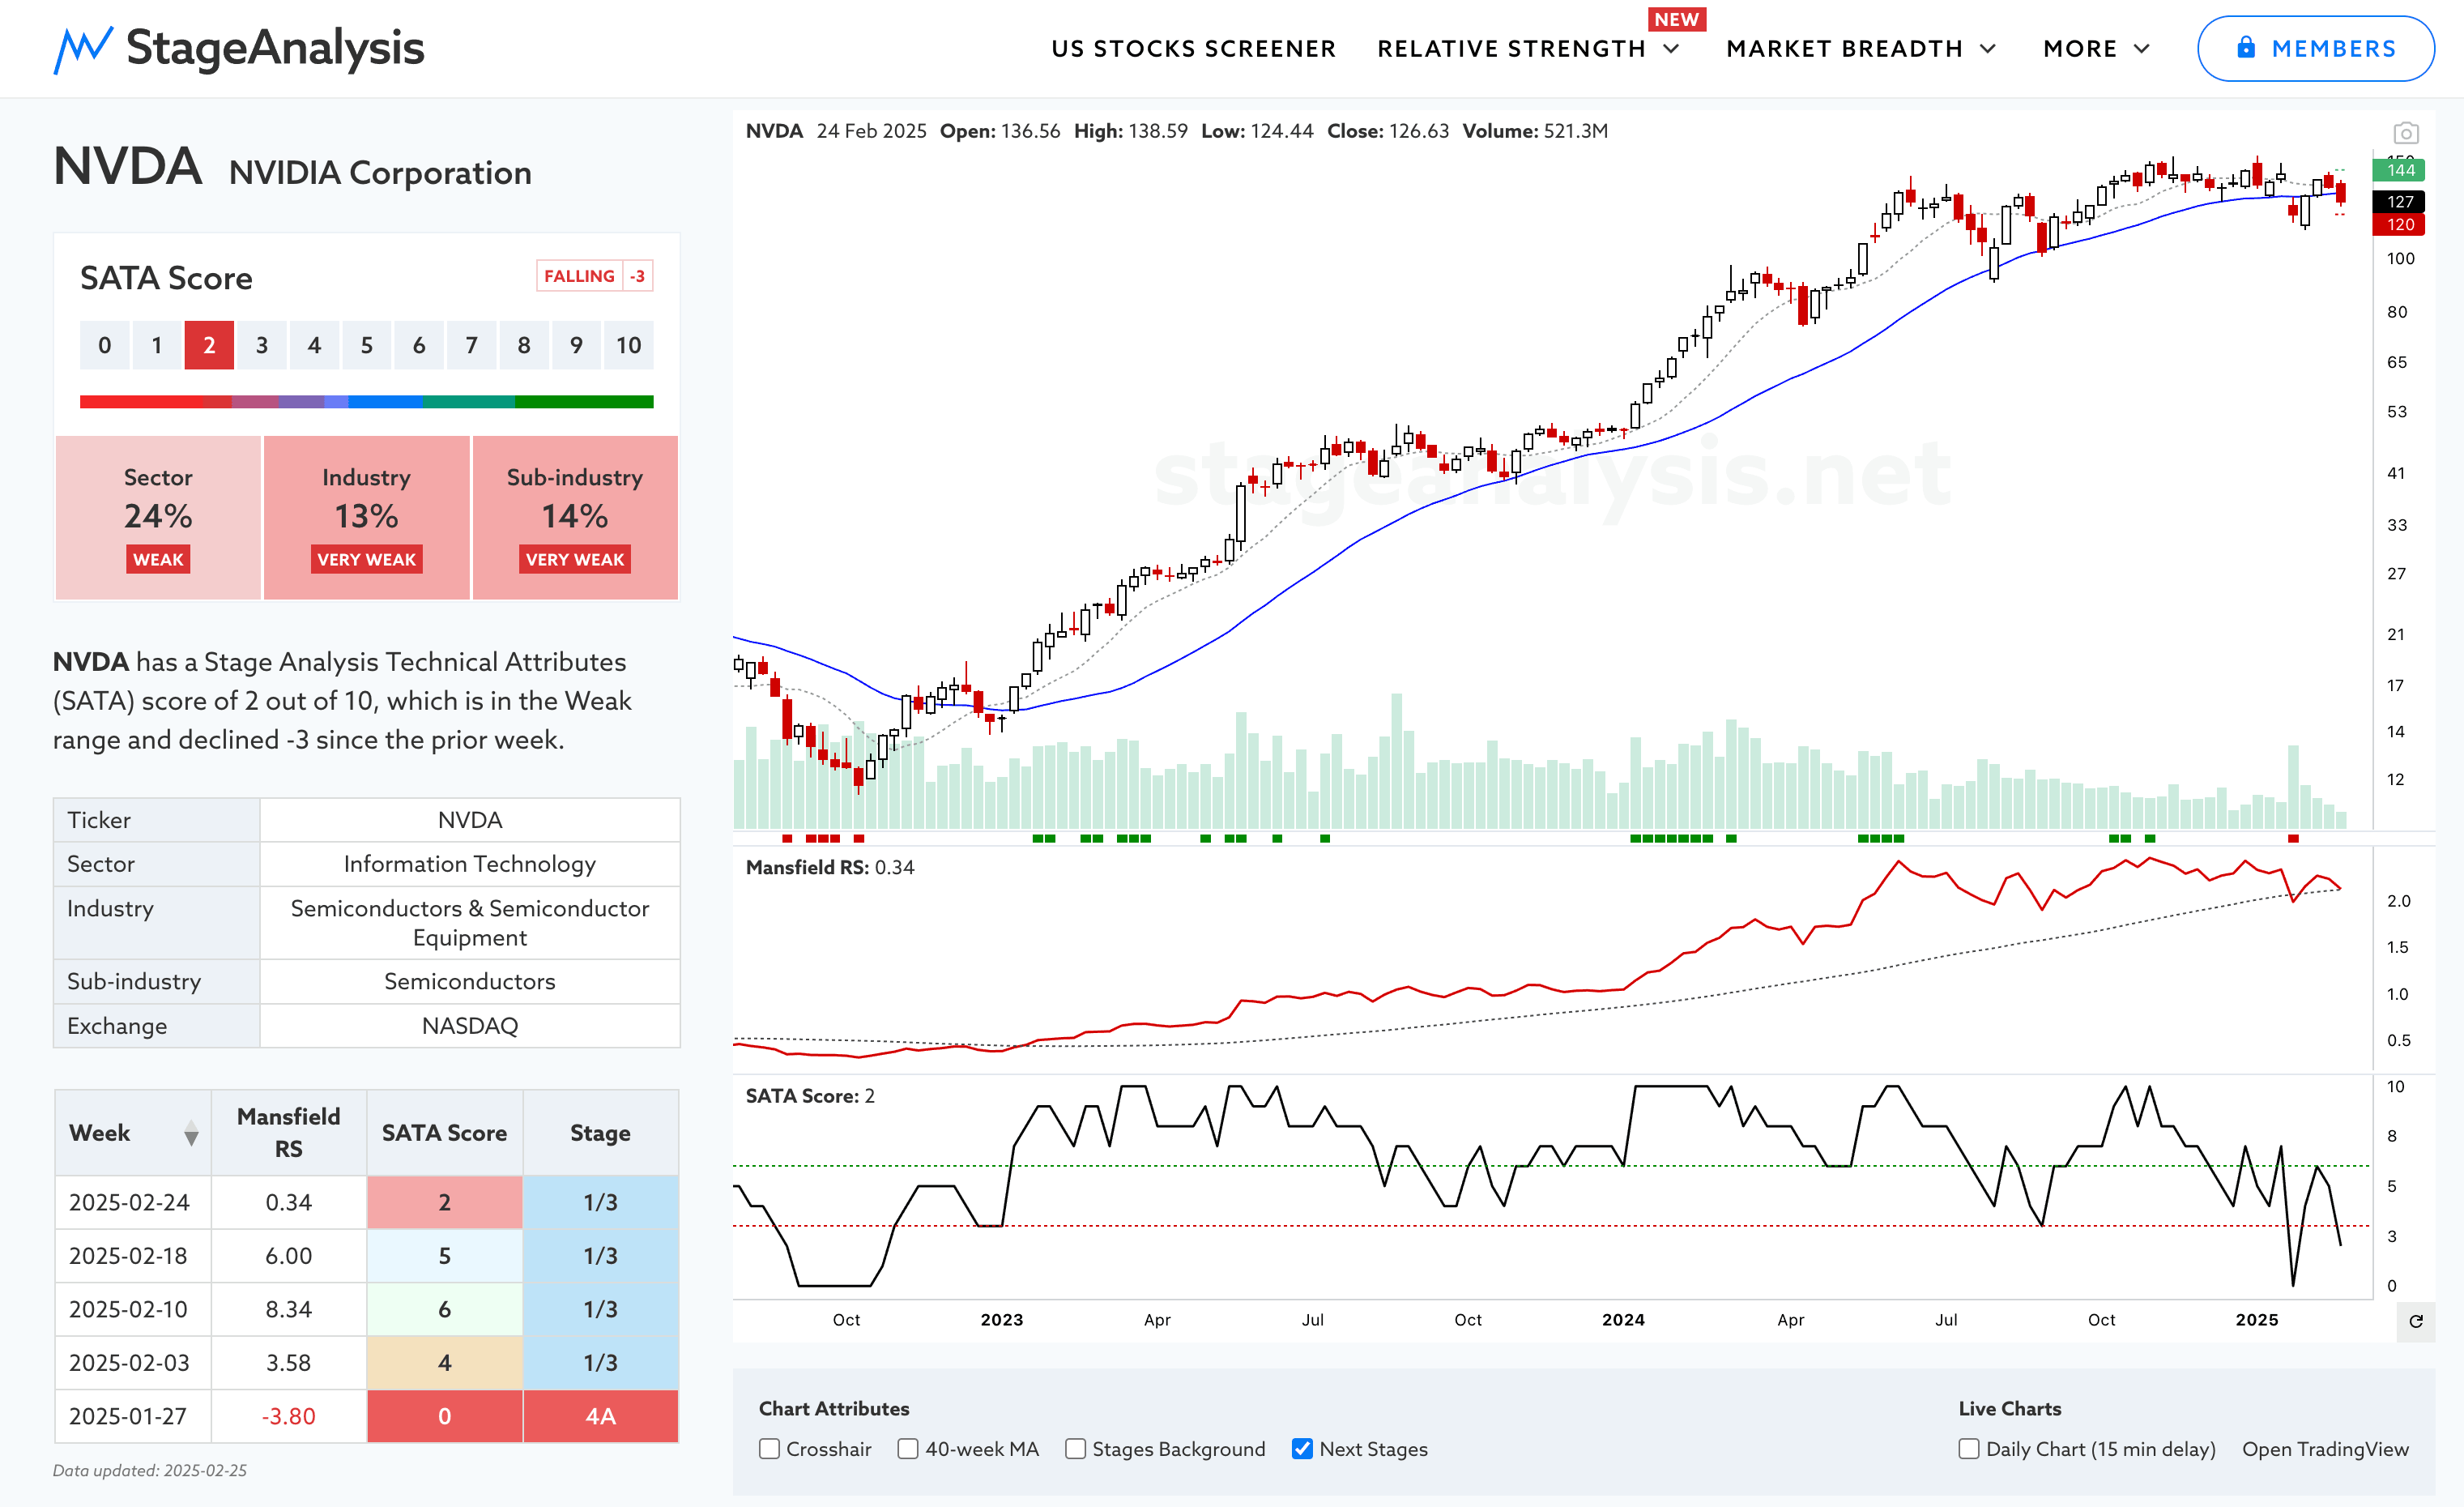Click 2025 label on time axis
2464x1507 pixels.
(2257, 1320)
